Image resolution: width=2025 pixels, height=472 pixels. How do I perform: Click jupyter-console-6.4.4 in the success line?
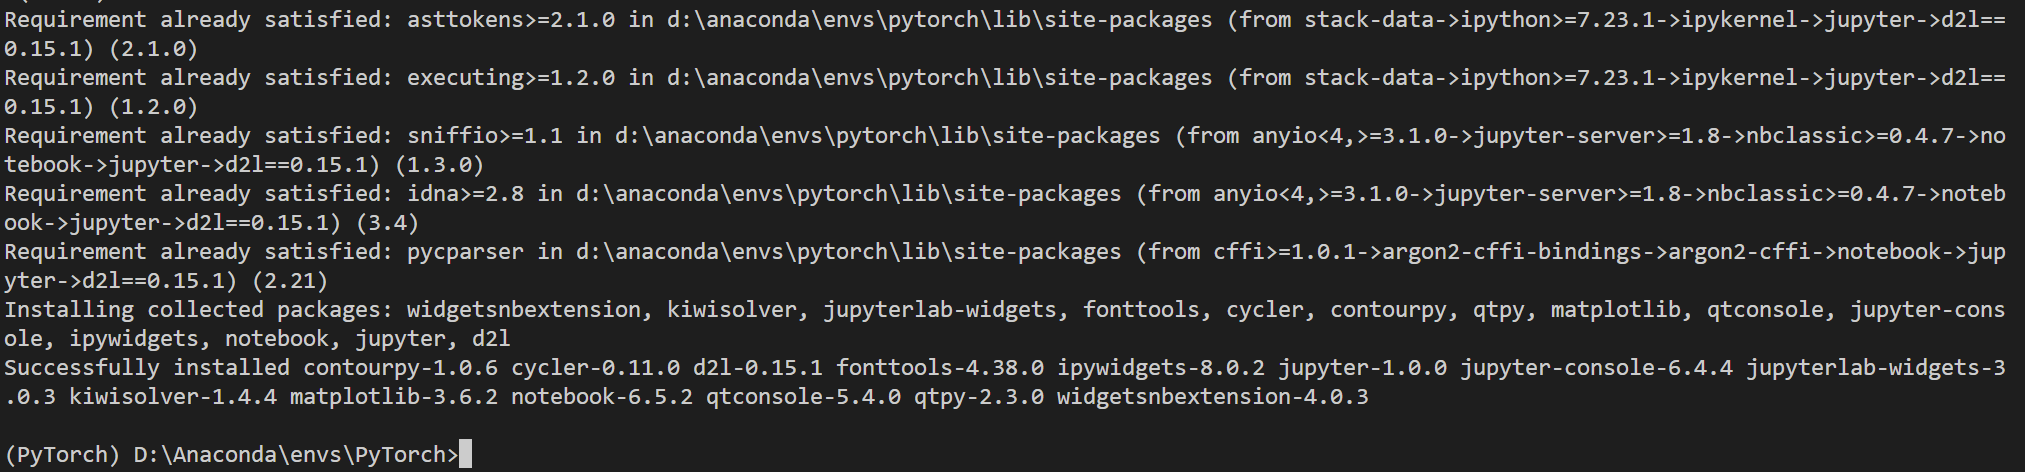coord(1597,368)
